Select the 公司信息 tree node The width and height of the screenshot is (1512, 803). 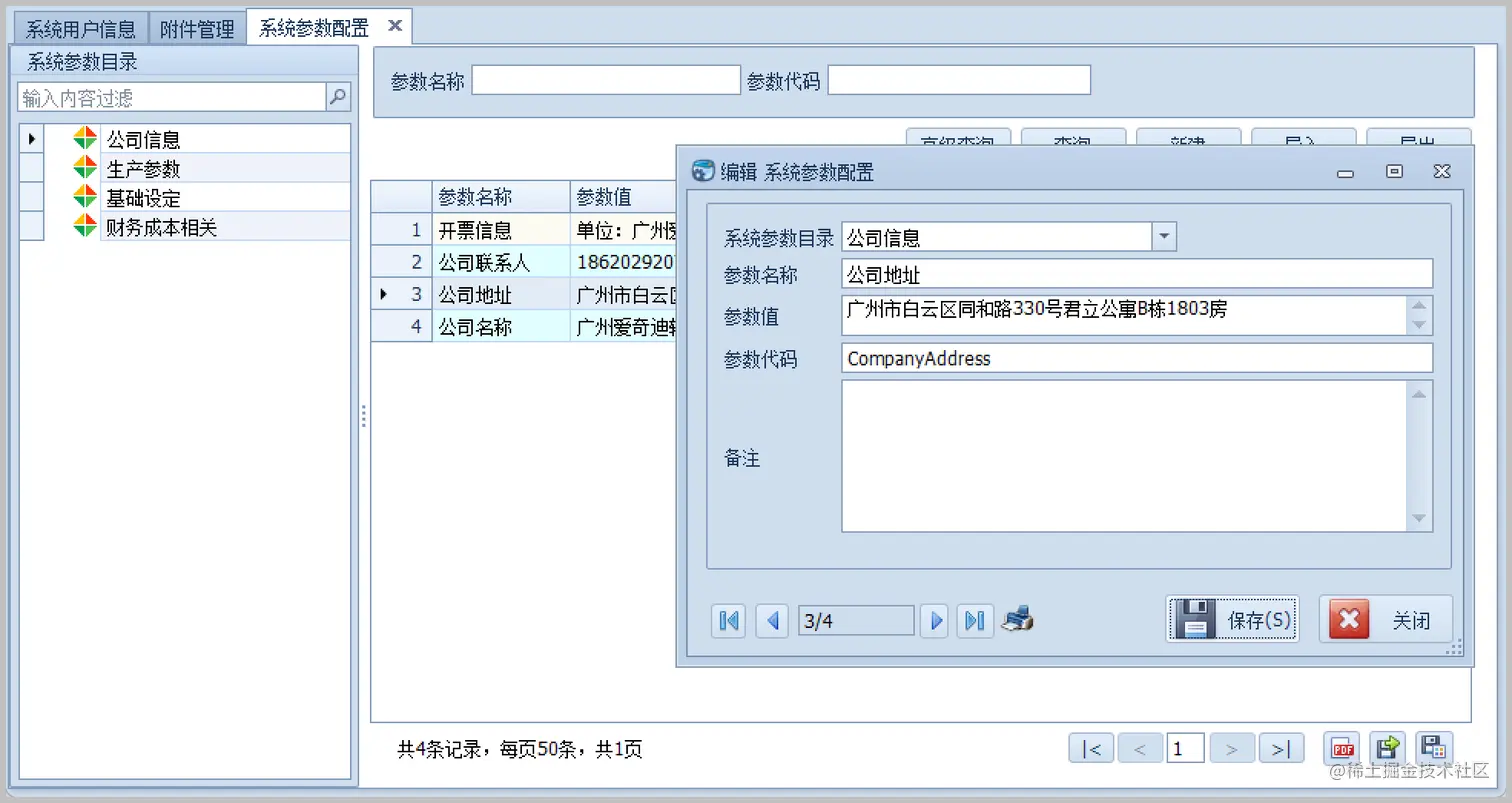144,139
